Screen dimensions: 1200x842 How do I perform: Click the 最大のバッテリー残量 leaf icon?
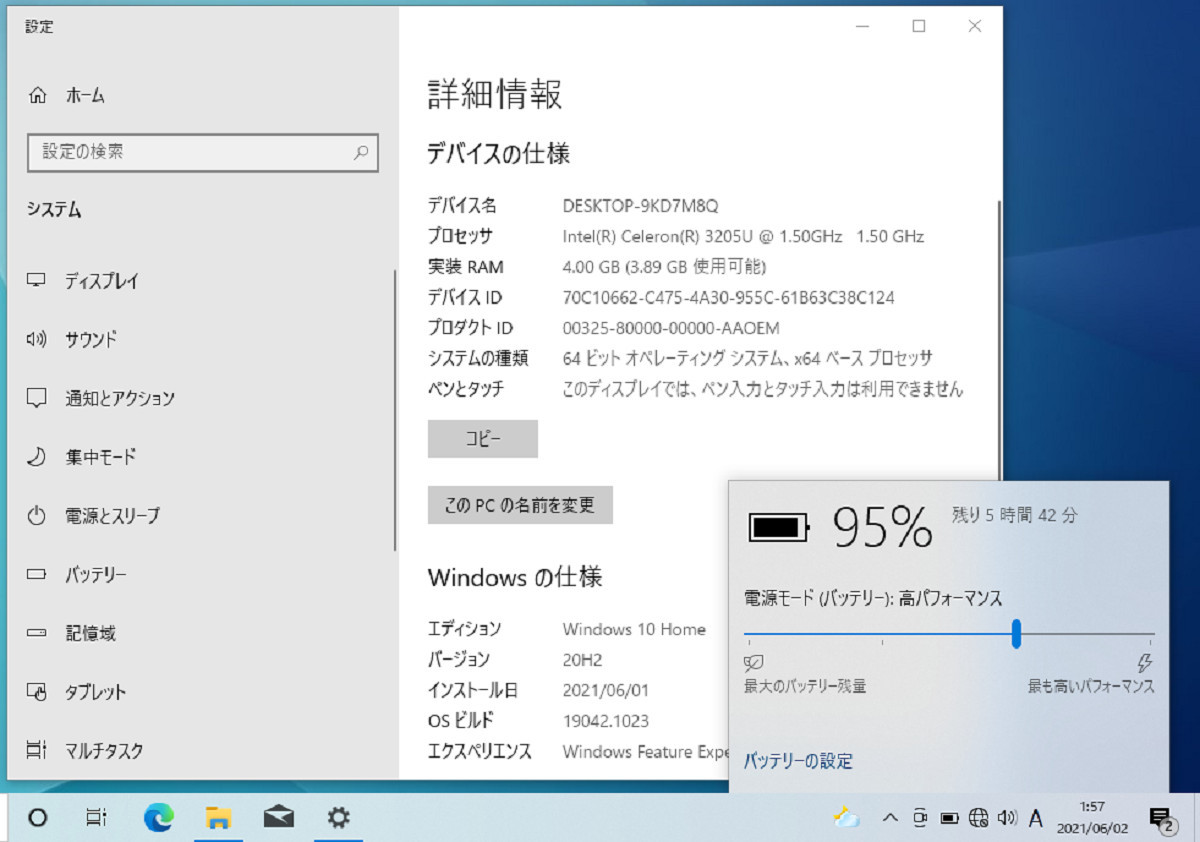point(754,663)
